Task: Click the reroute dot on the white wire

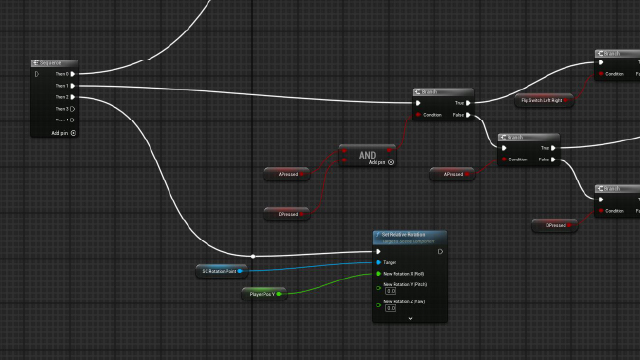Action: pyautogui.click(x=253, y=256)
